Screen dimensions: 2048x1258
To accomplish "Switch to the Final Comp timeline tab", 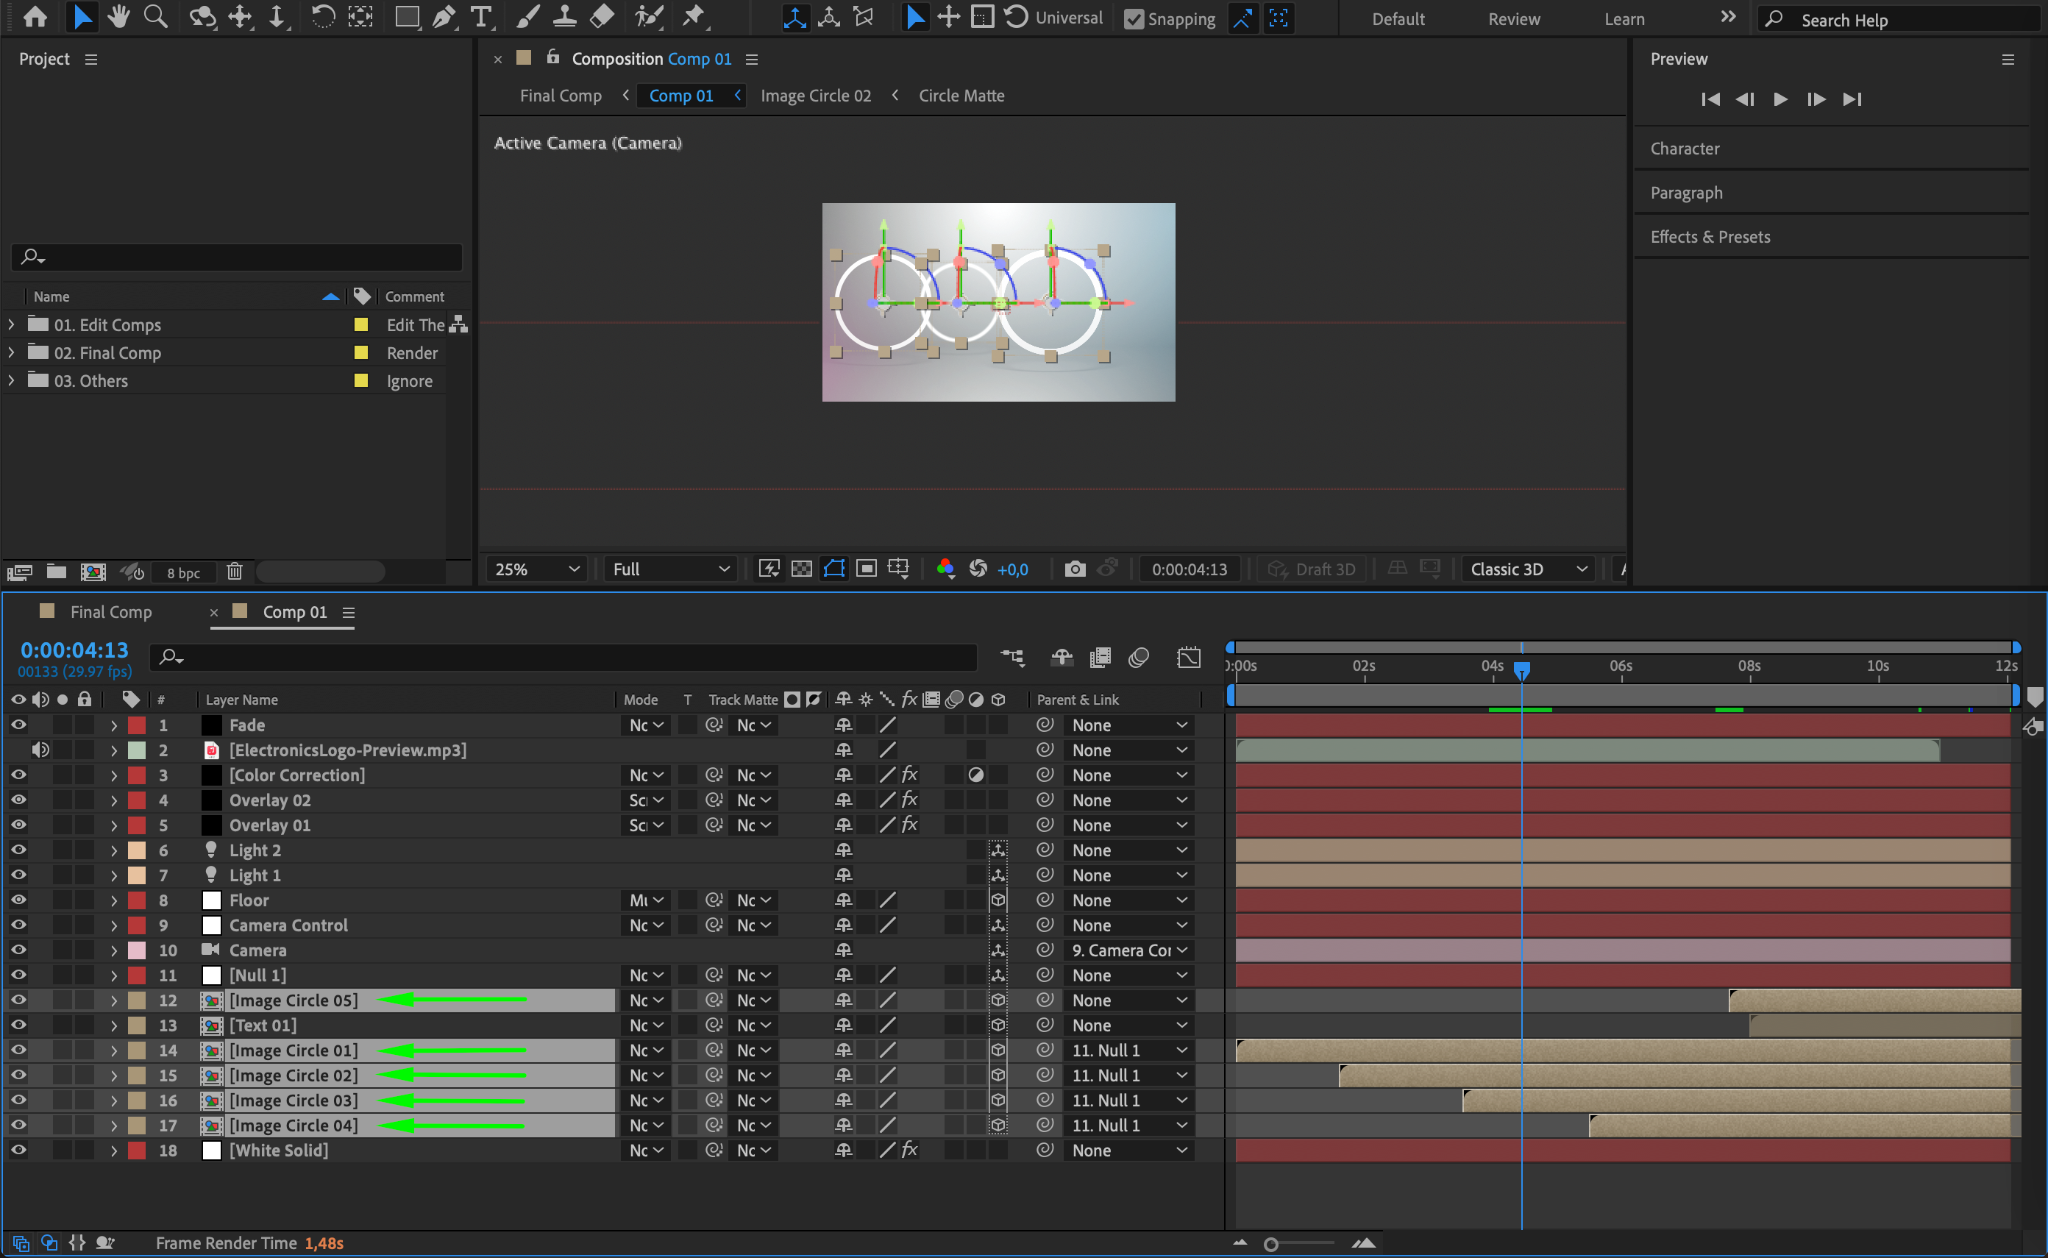I will (x=110, y=612).
